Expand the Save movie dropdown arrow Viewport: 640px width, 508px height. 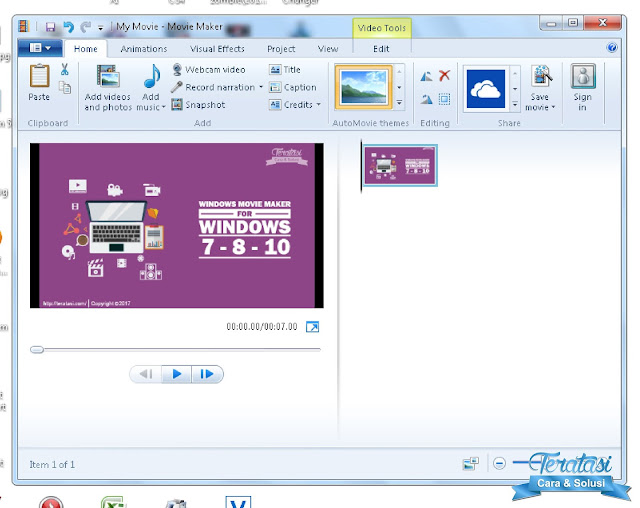(x=553, y=107)
